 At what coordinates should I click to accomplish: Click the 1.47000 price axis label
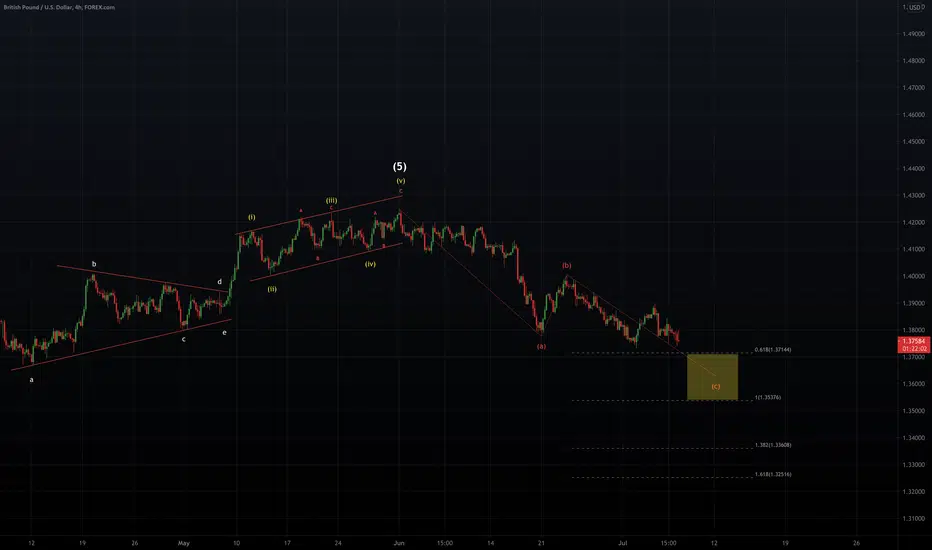(x=914, y=87)
